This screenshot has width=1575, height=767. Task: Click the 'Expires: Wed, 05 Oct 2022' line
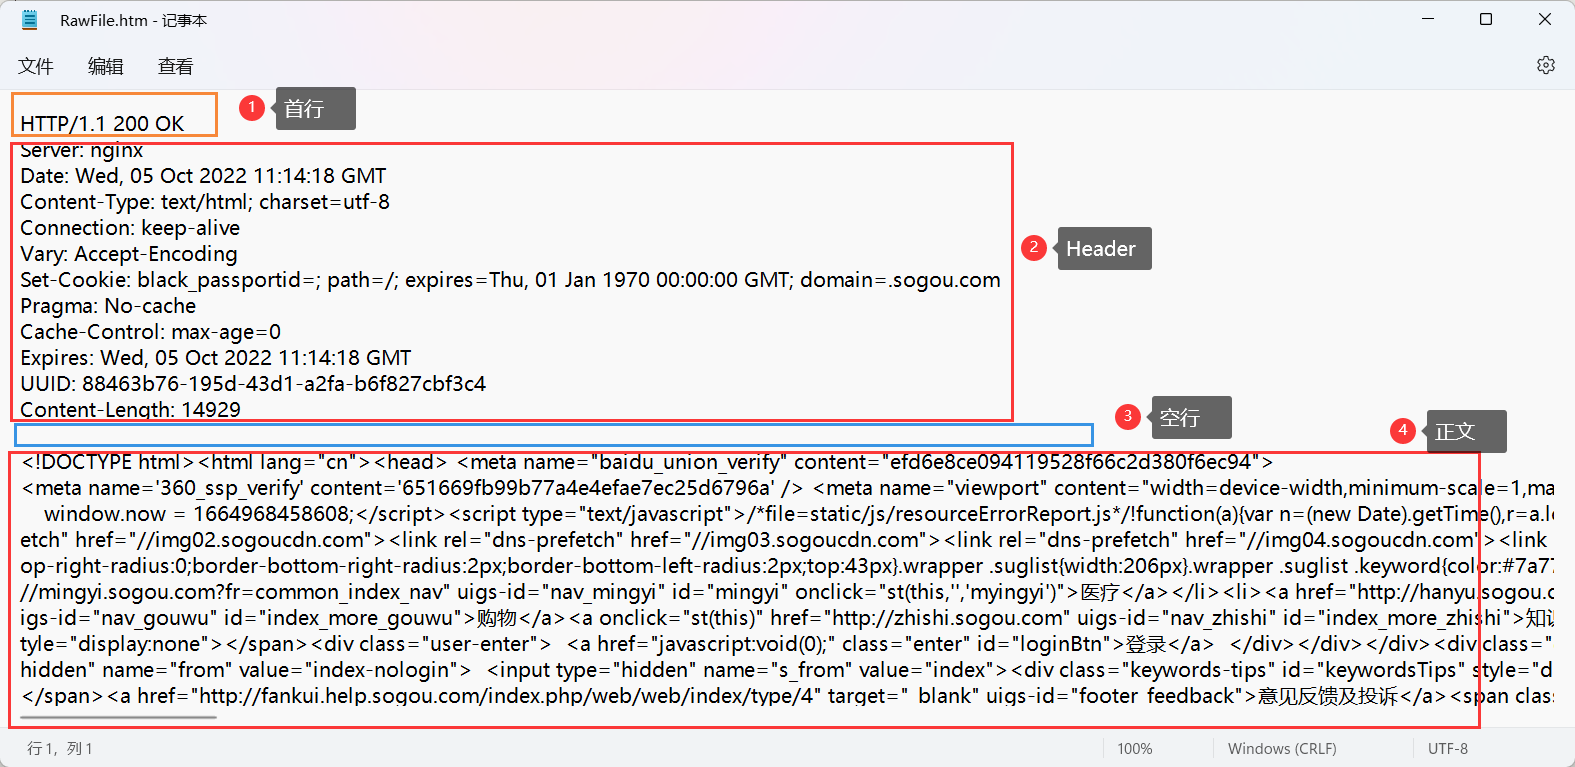pos(216,358)
